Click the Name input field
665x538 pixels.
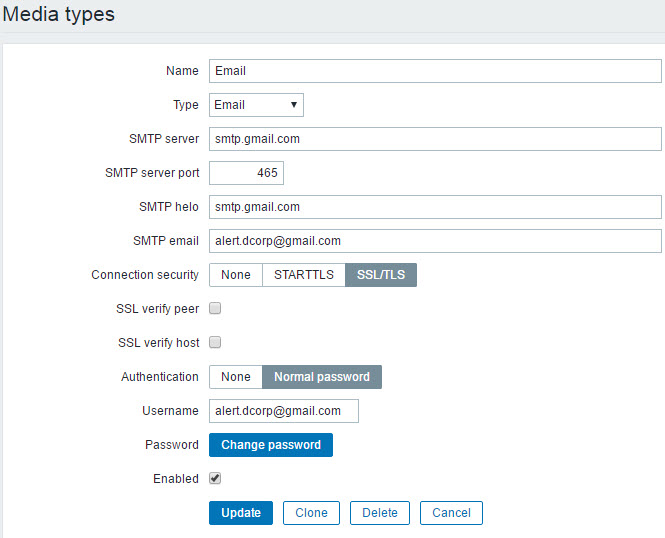[x=435, y=71]
